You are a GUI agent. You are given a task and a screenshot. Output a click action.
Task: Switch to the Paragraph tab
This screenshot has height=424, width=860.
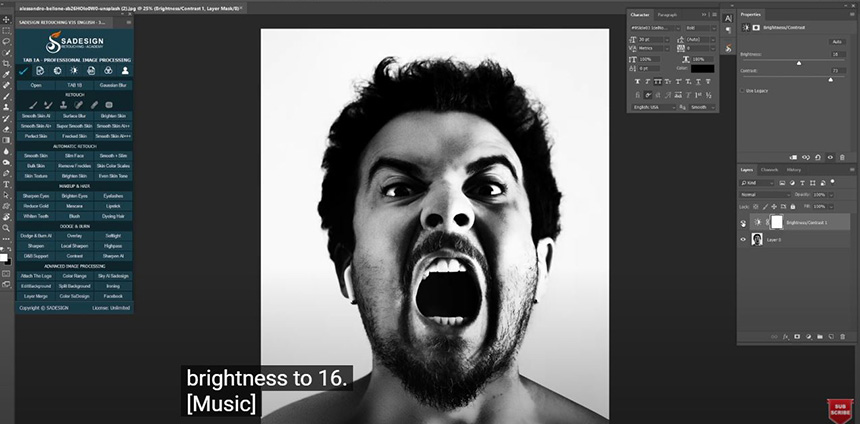[x=667, y=15]
